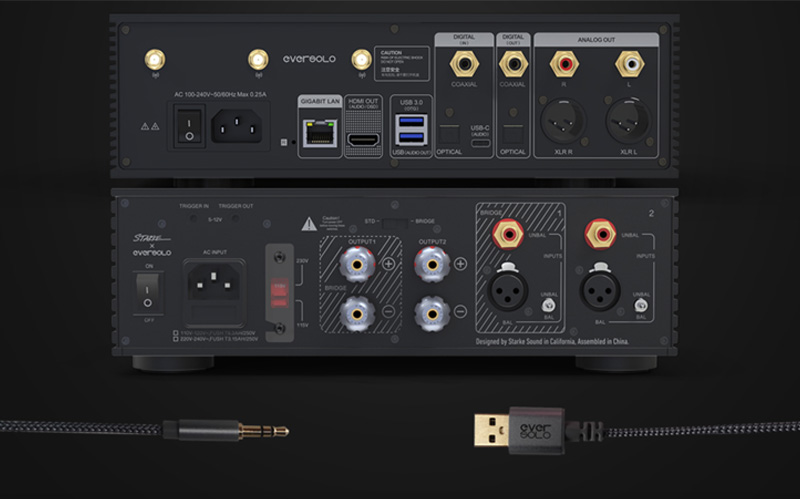This screenshot has width=800, height=500.
Task: Click channel 1 balanced XLR input
Action: (x=508, y=288)
